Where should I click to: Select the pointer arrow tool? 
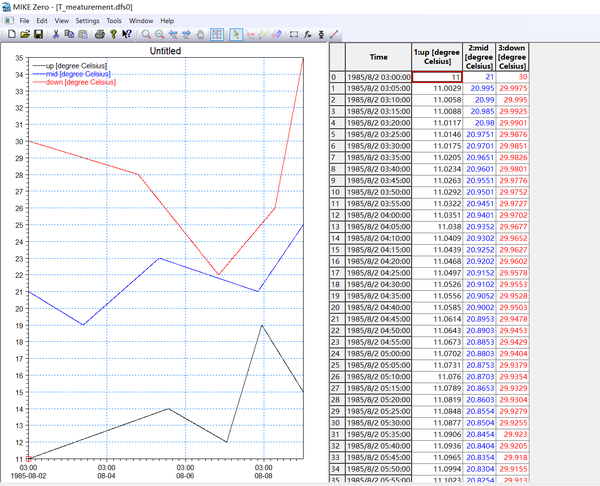(235, 34)
